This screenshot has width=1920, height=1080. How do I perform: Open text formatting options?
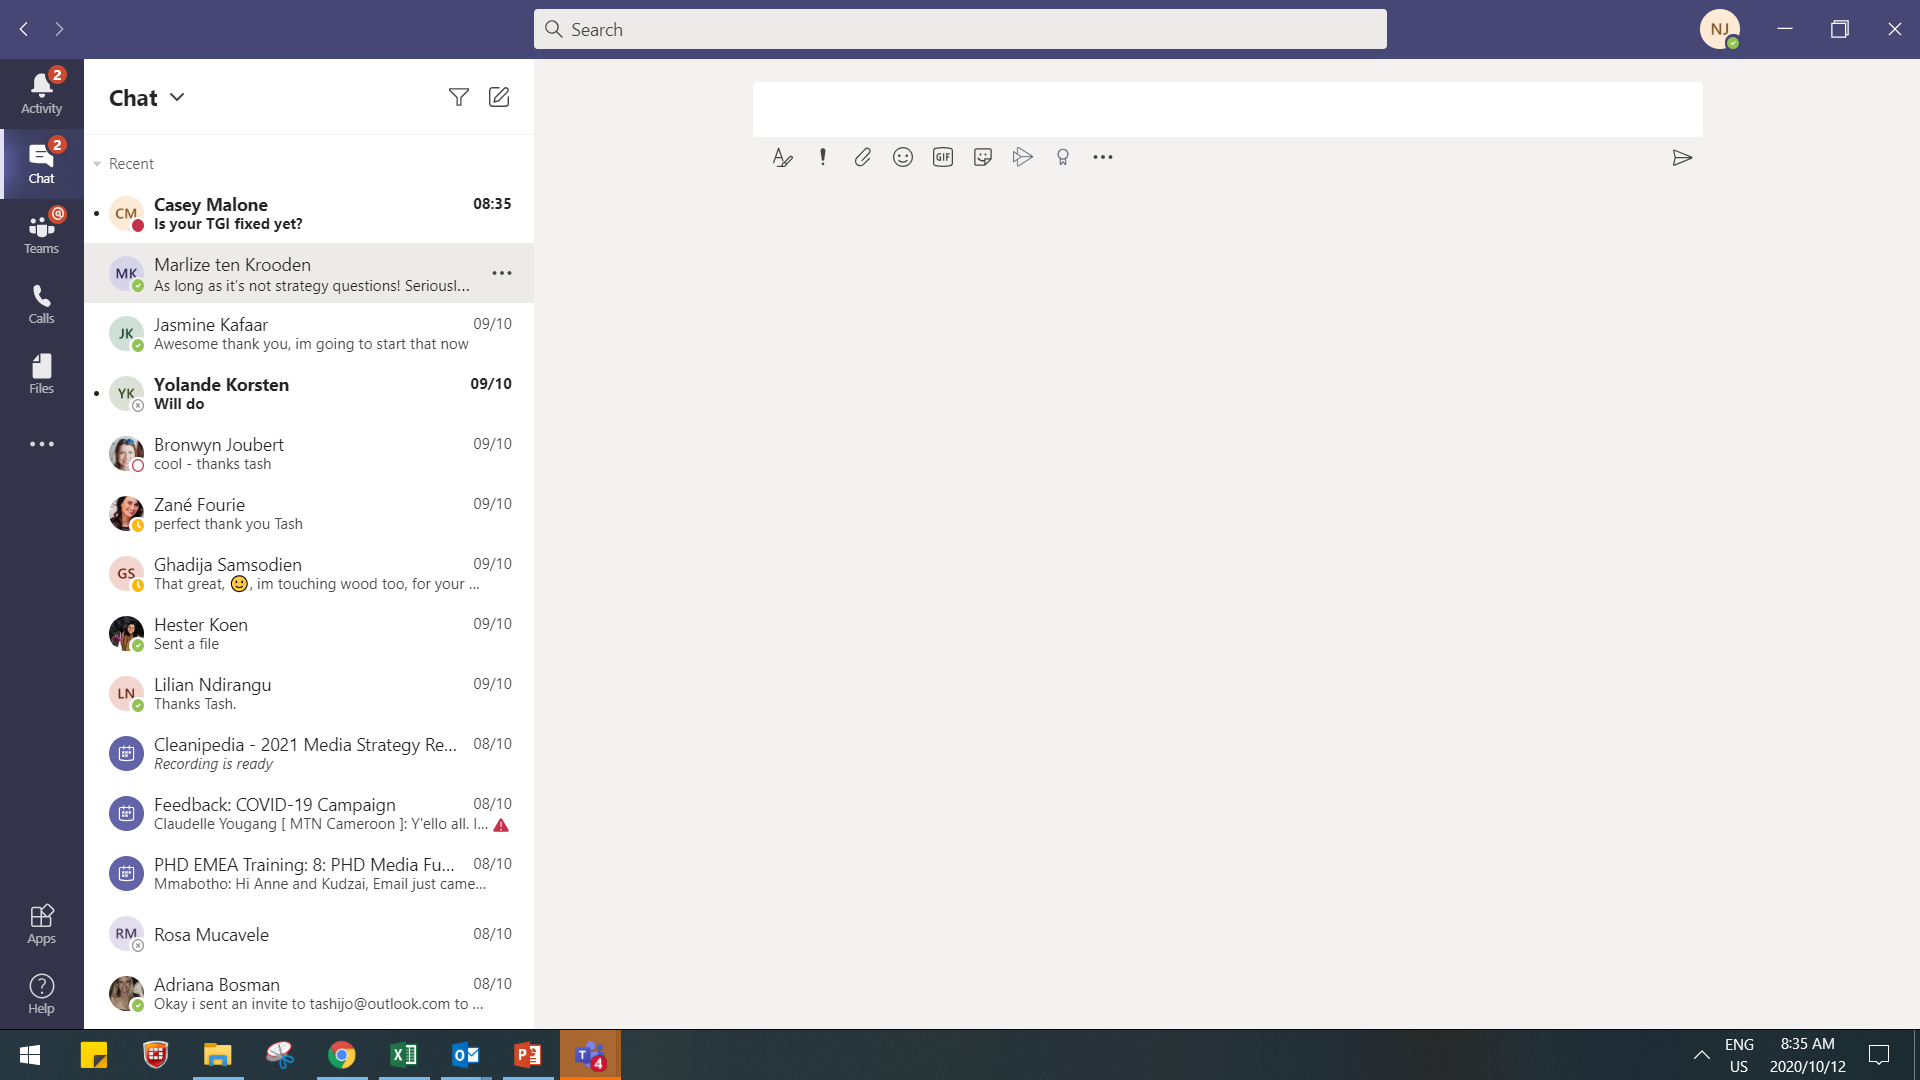pyautogui.click(x=782, y=157)
